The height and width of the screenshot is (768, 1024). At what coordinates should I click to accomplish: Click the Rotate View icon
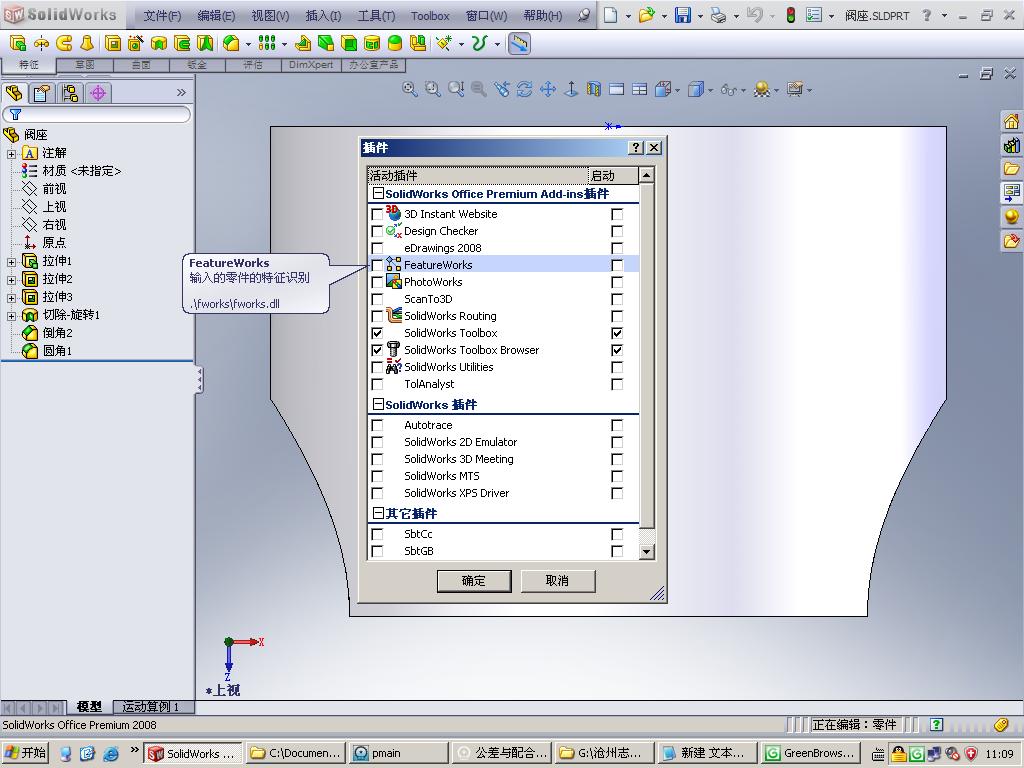(x=524, y=89)
